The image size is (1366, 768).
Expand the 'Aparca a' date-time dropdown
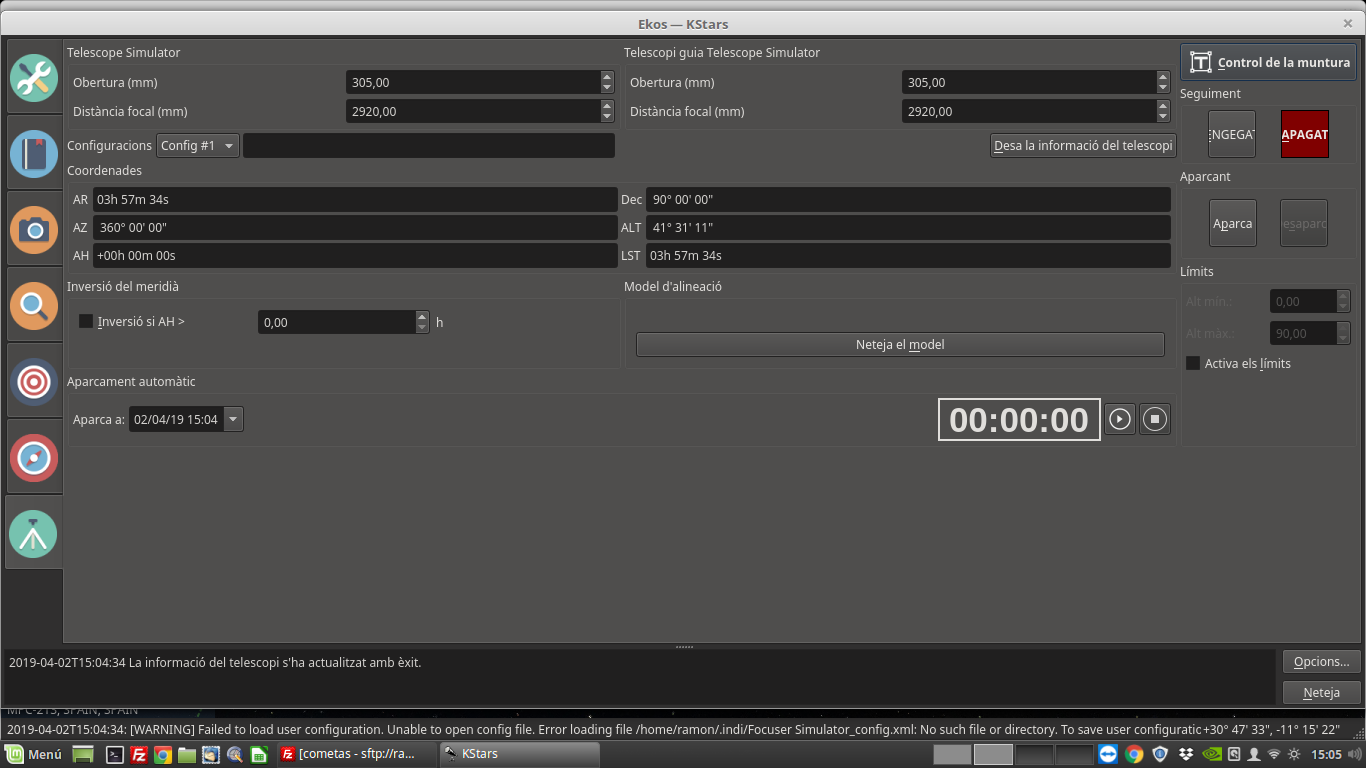click(x=233, y=419)
